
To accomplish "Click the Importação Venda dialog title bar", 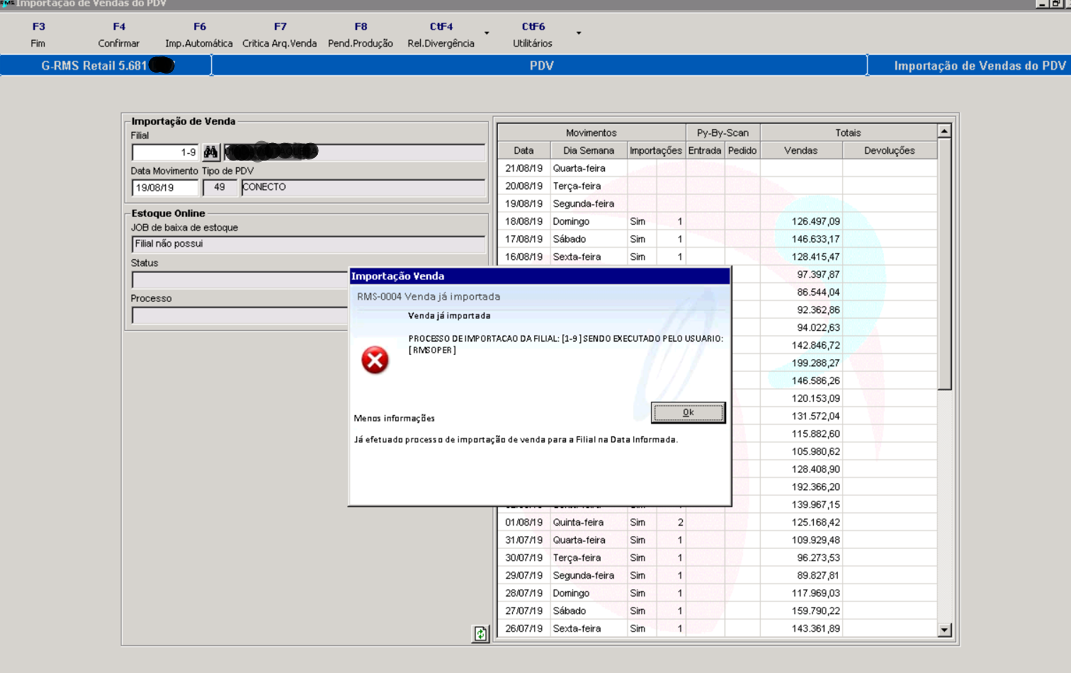I will [540, 276].
